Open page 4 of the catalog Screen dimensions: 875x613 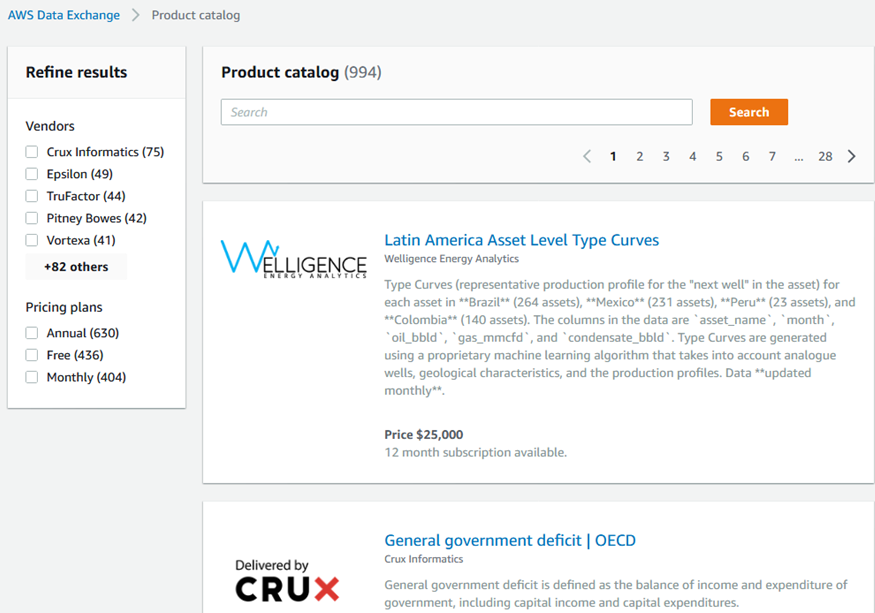tap(693, 156)
